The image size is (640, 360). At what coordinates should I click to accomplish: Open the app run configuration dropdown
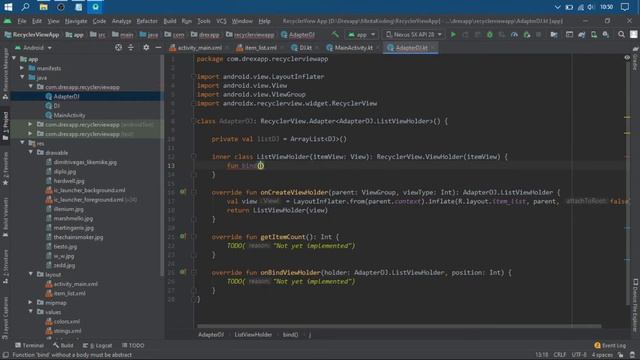click(x=362, y=35)
